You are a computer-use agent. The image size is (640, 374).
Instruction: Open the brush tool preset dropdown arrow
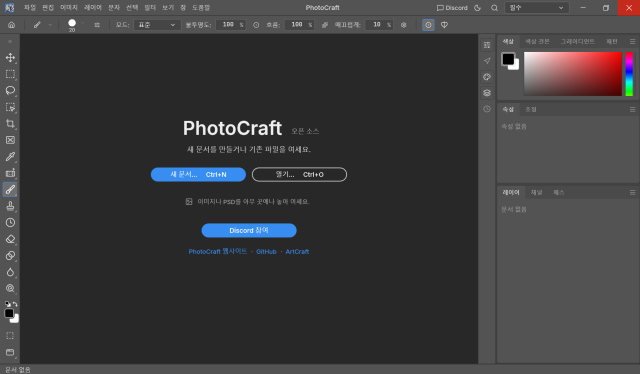click(50, 25)
